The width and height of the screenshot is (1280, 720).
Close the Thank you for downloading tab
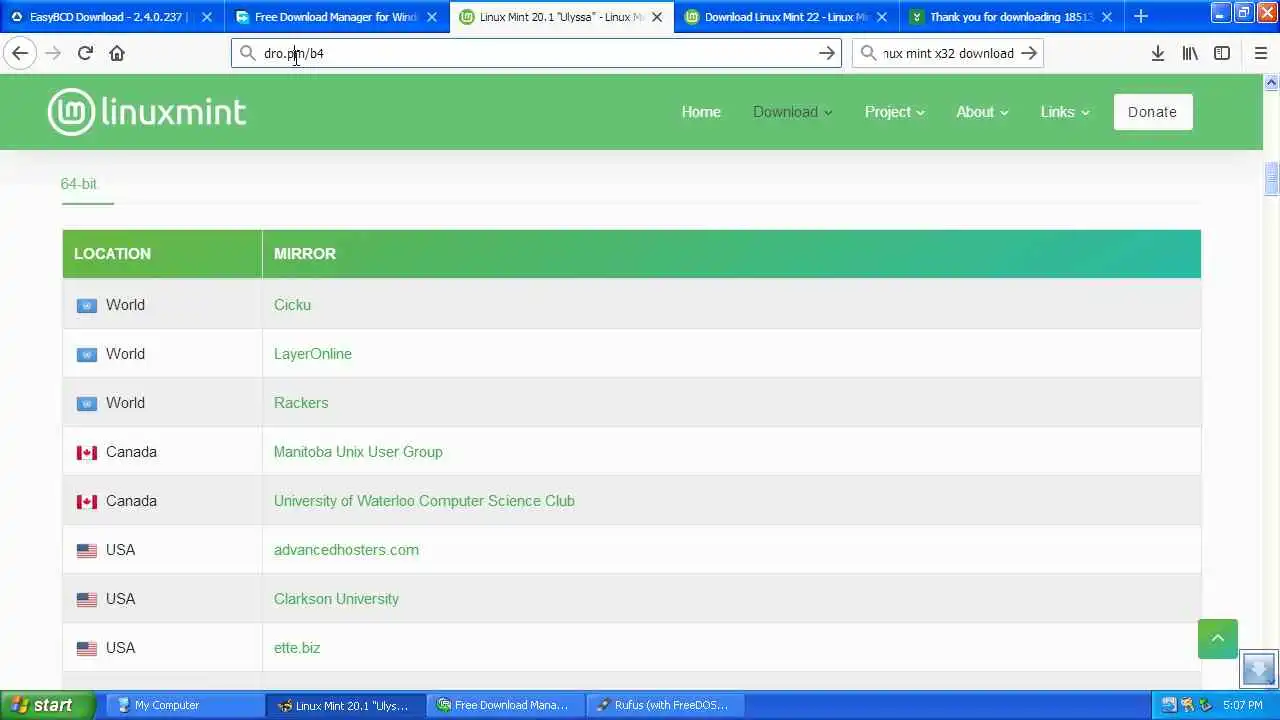[x=1107, y=17]
